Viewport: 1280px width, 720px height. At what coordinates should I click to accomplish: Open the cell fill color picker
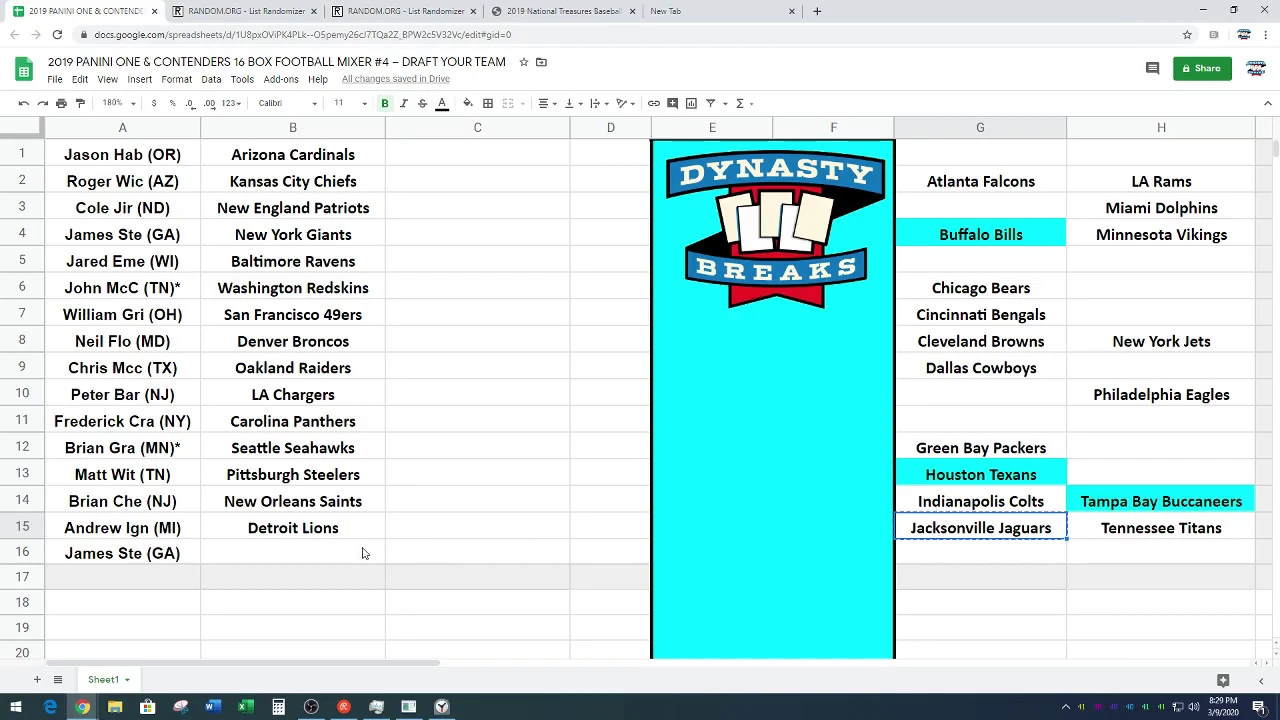467,103
